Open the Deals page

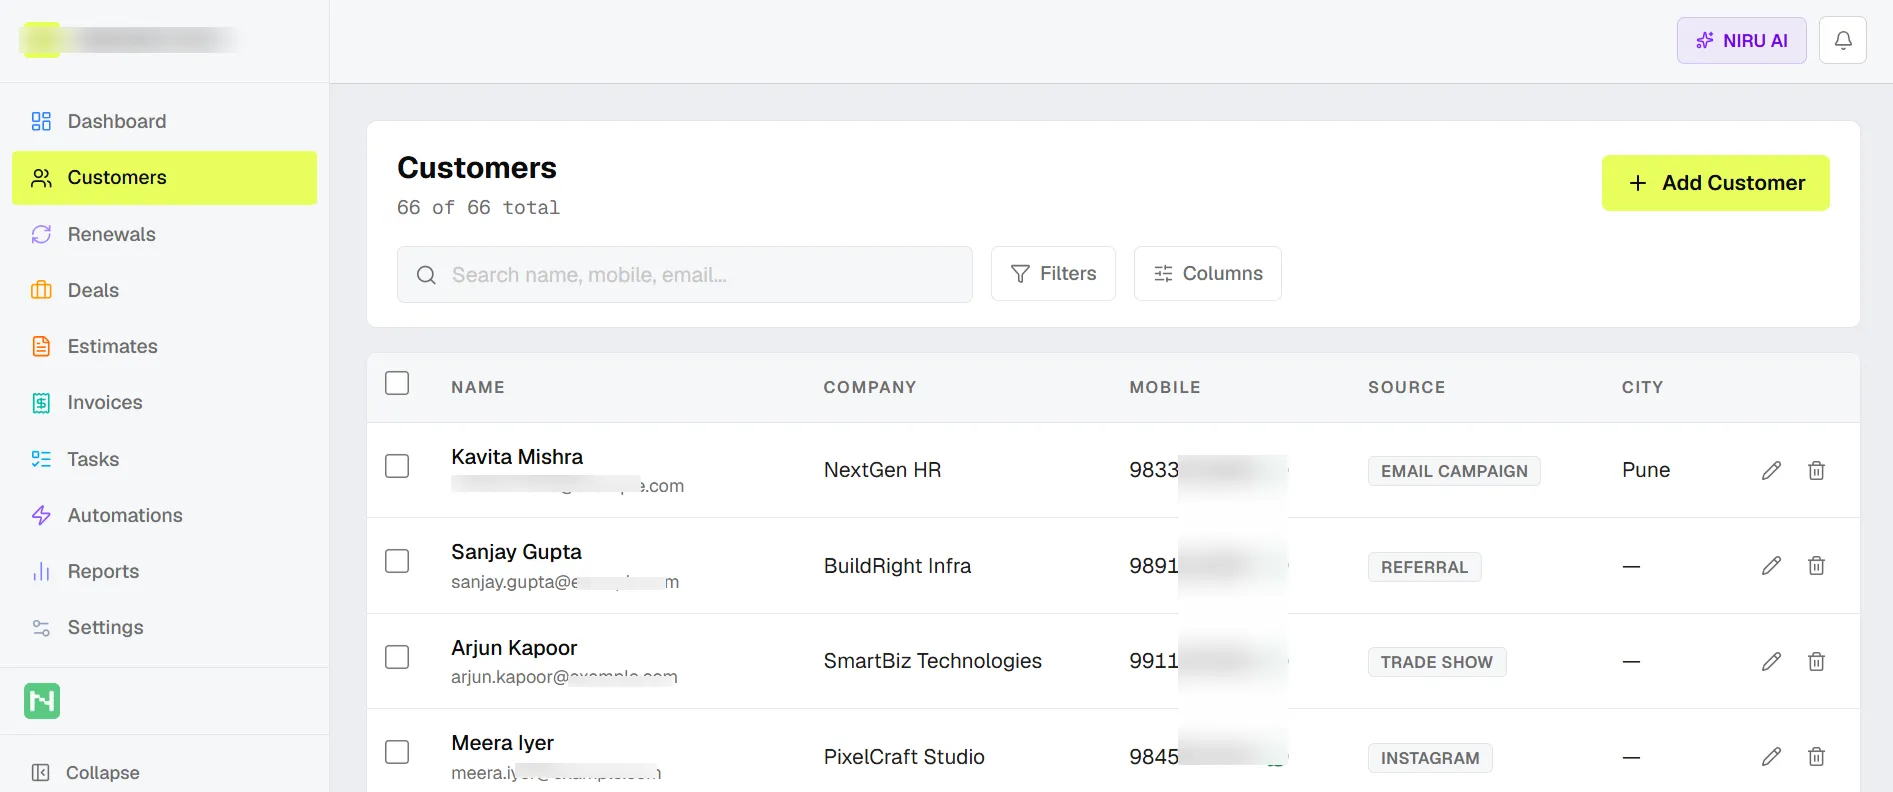164,290
